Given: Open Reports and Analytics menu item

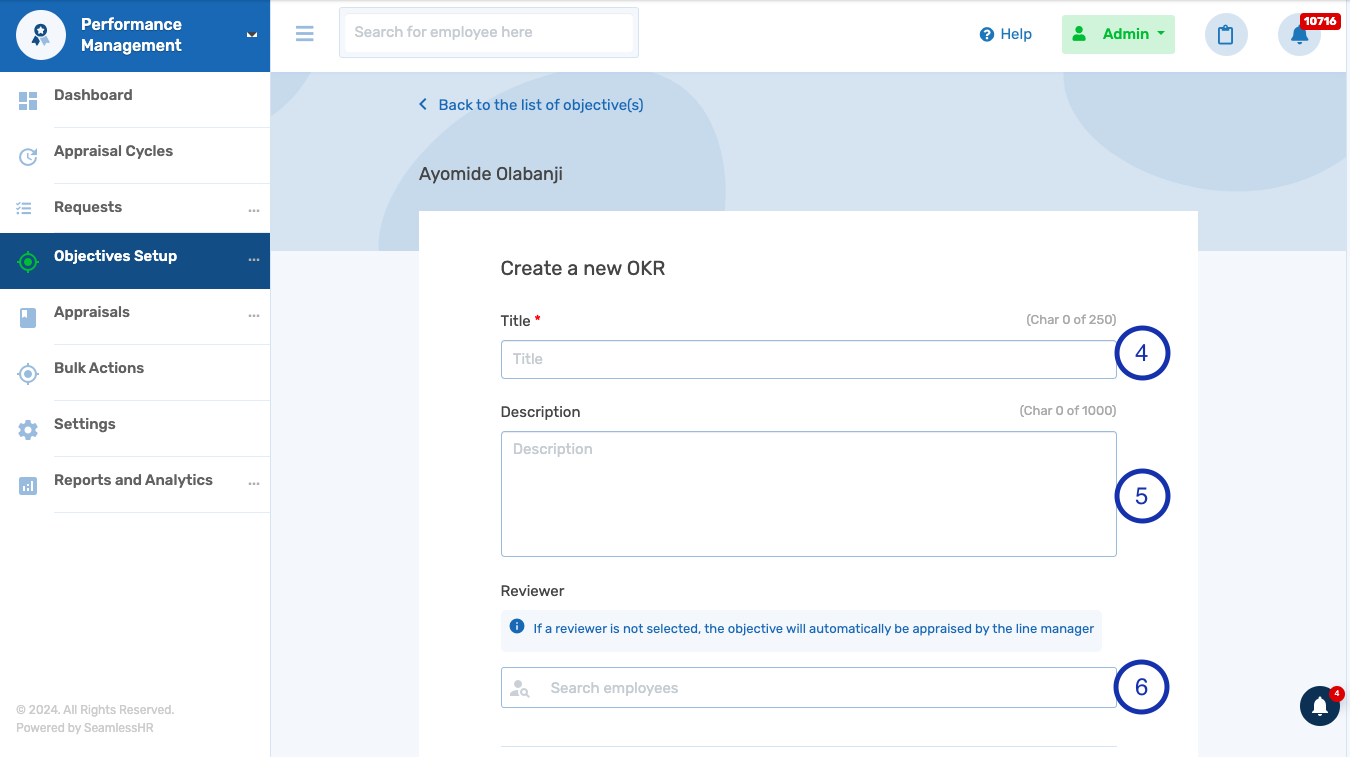Looking at the screenshot, I should coord(133,480).
